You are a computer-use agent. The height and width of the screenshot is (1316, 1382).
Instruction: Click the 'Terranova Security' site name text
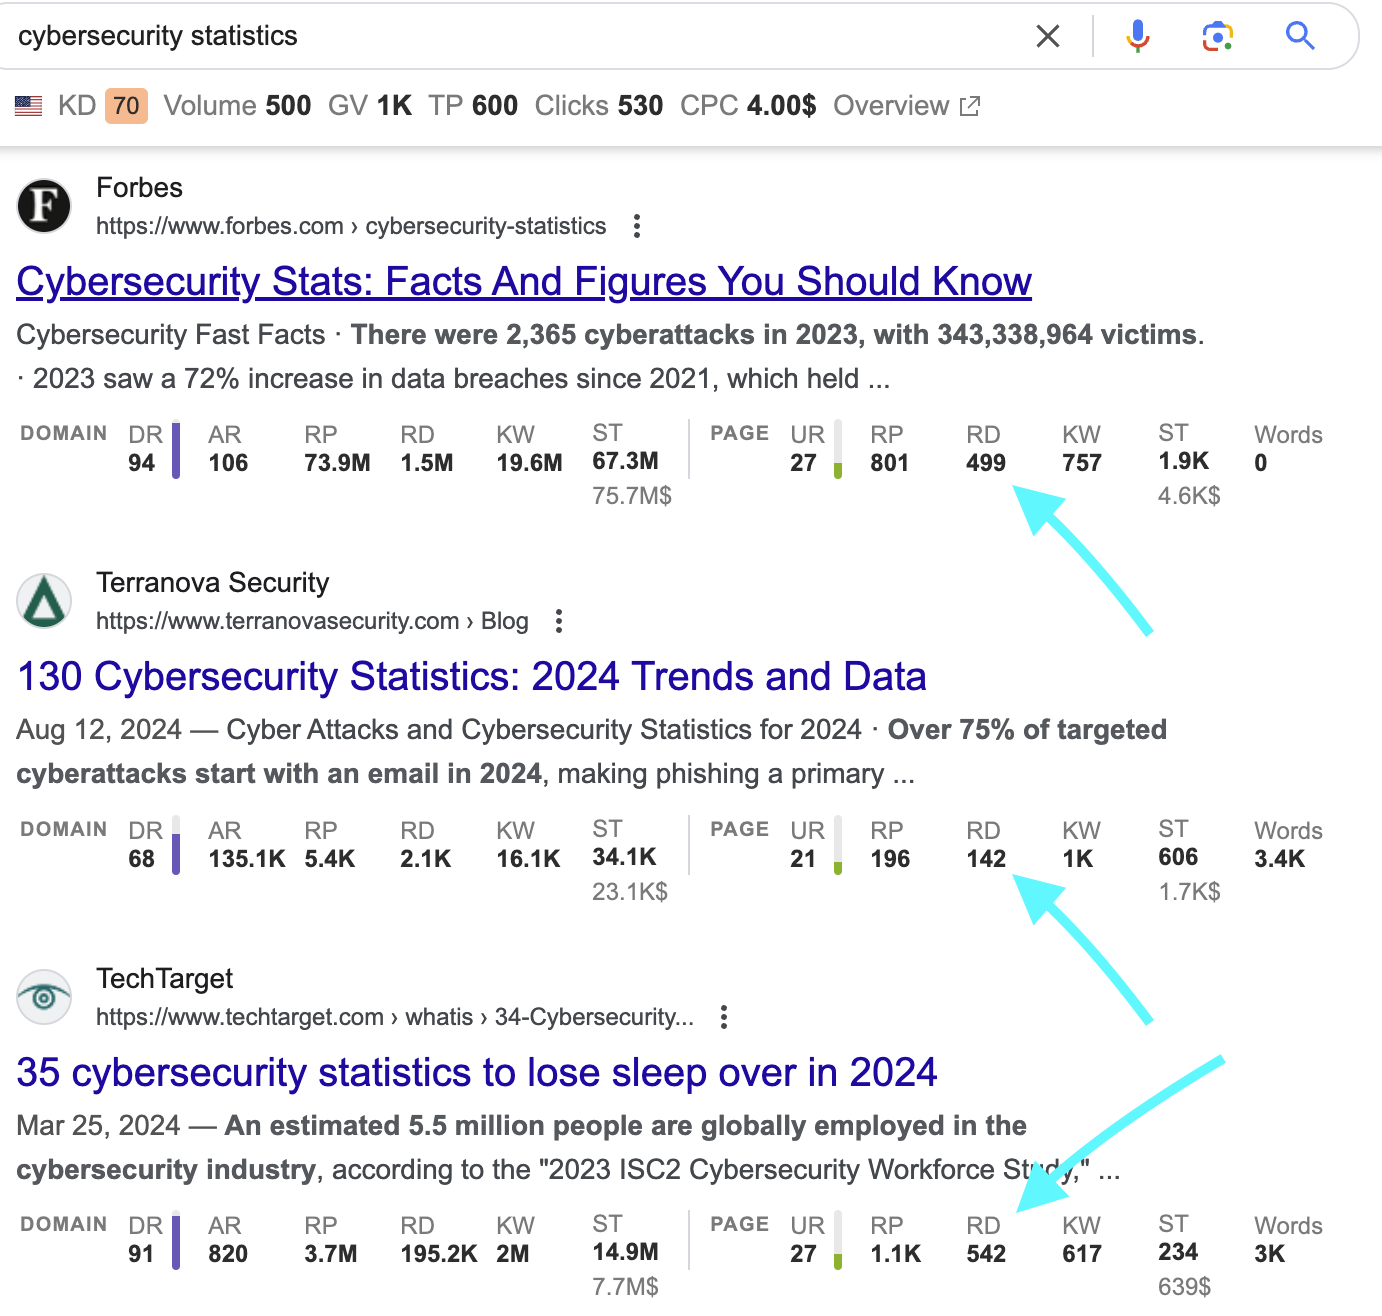[213, 583]
